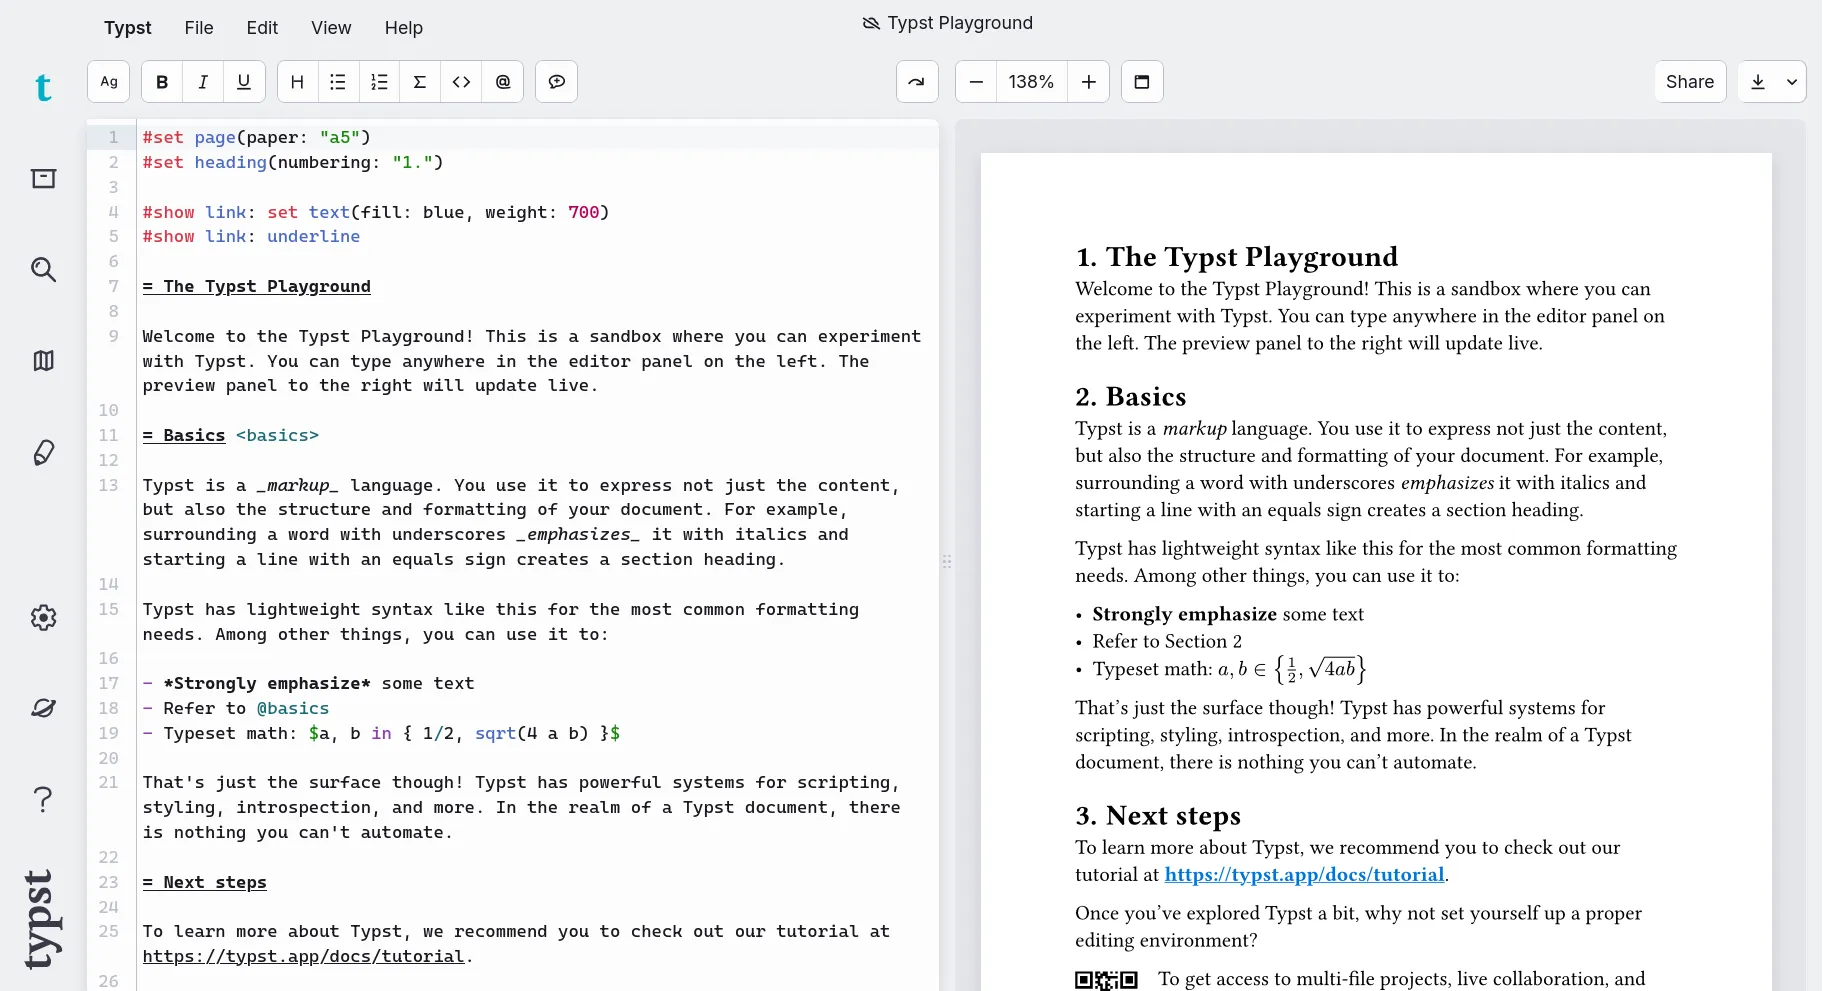Open the File menu
The width and height of the screenshot is (1823, 991).
(x=199, y=28)
